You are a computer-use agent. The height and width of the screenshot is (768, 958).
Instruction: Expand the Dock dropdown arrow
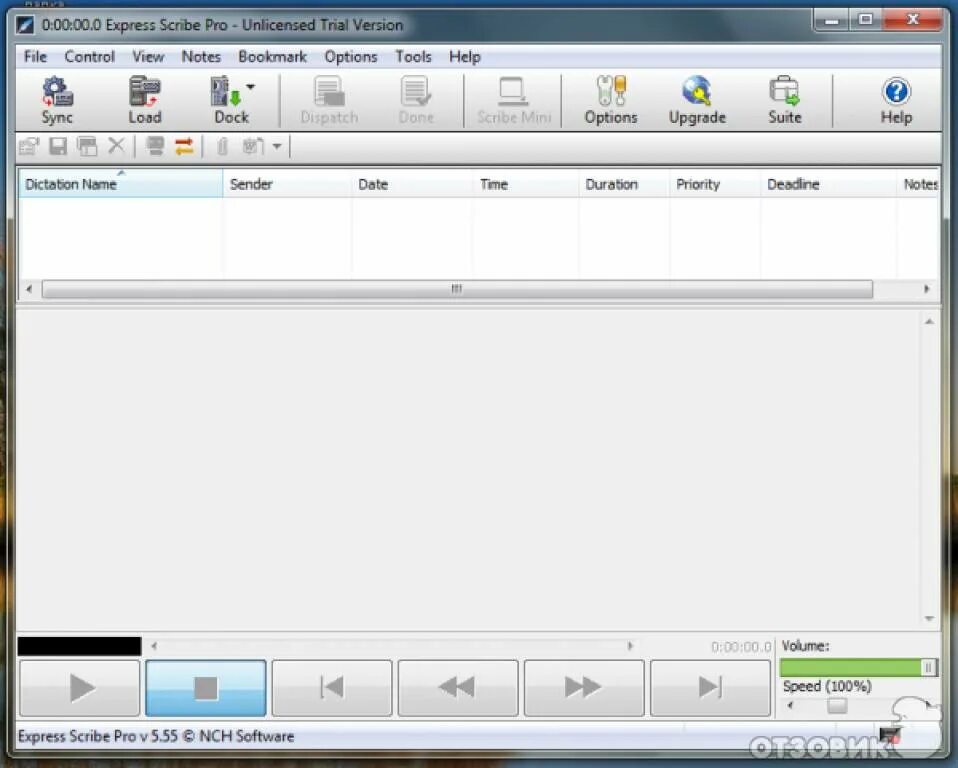[250, 87]
